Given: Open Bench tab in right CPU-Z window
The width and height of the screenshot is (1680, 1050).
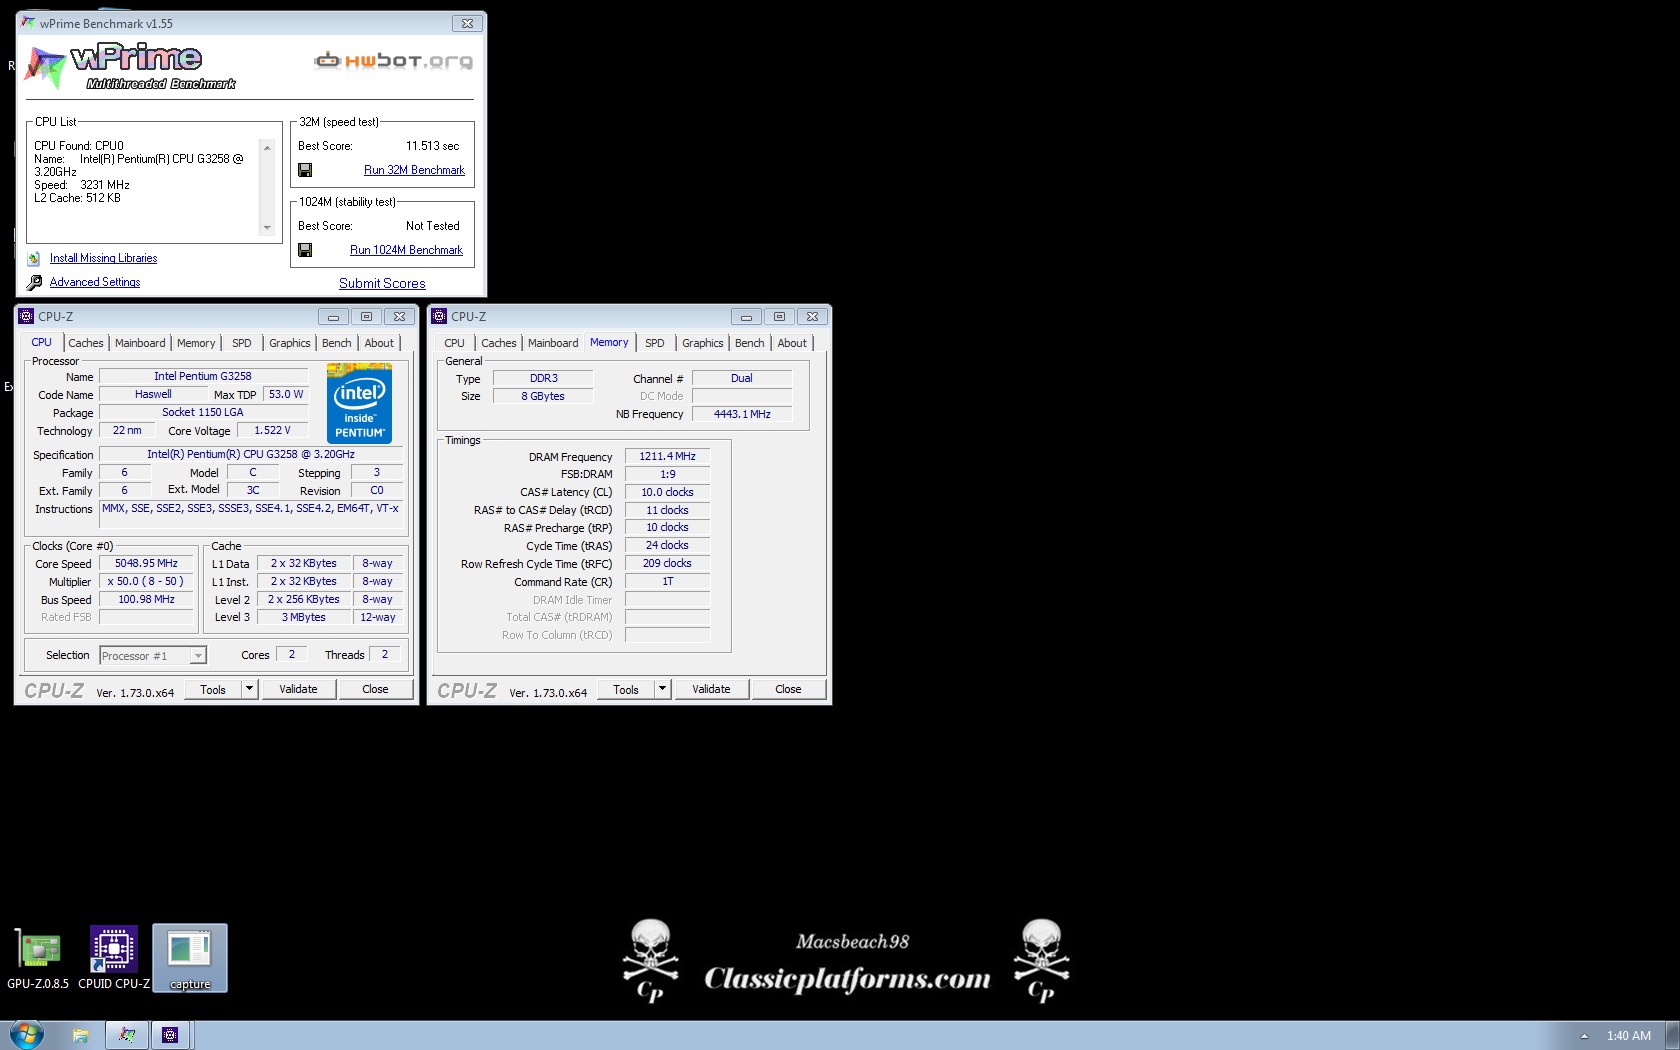Looking at the screenshot, I should 750,343.
